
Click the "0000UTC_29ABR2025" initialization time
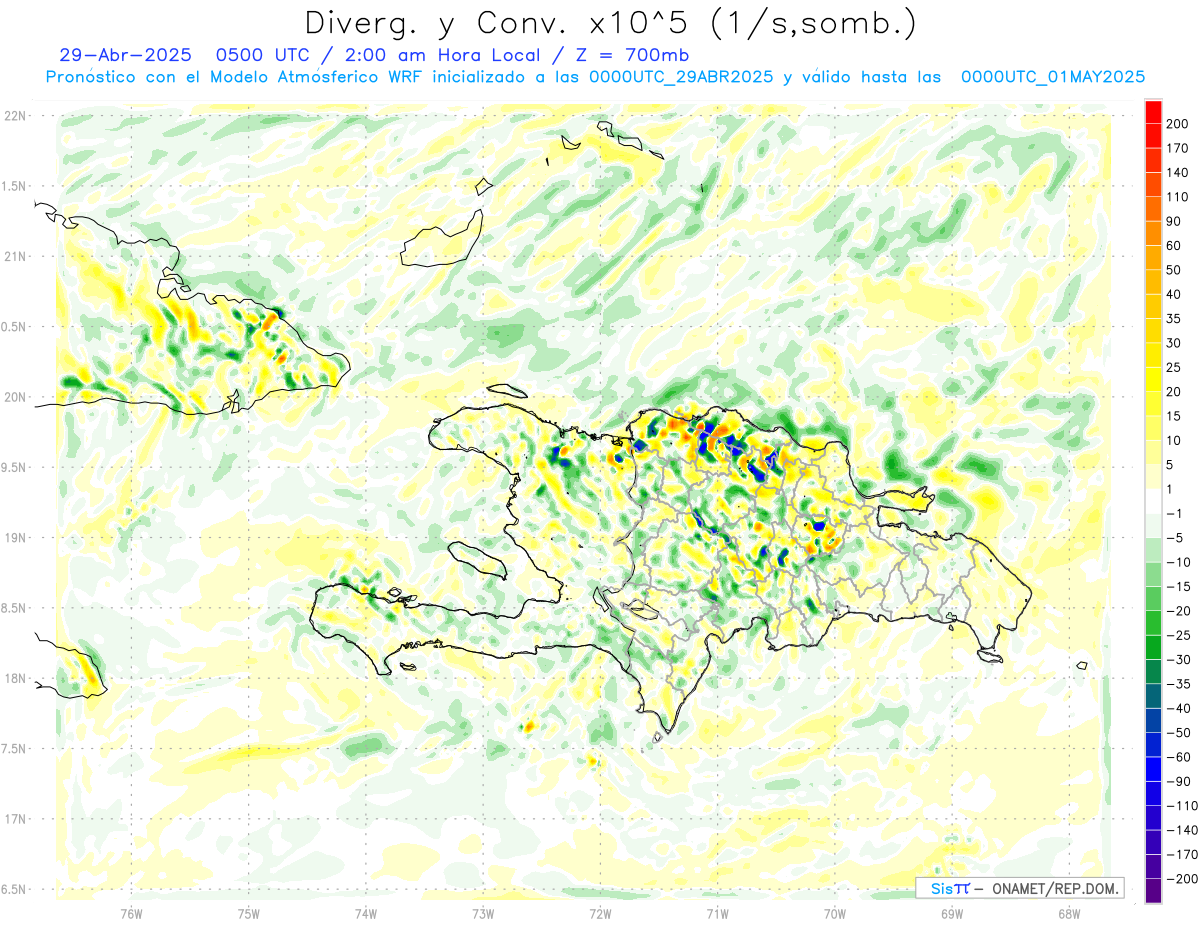pos(680,77)
